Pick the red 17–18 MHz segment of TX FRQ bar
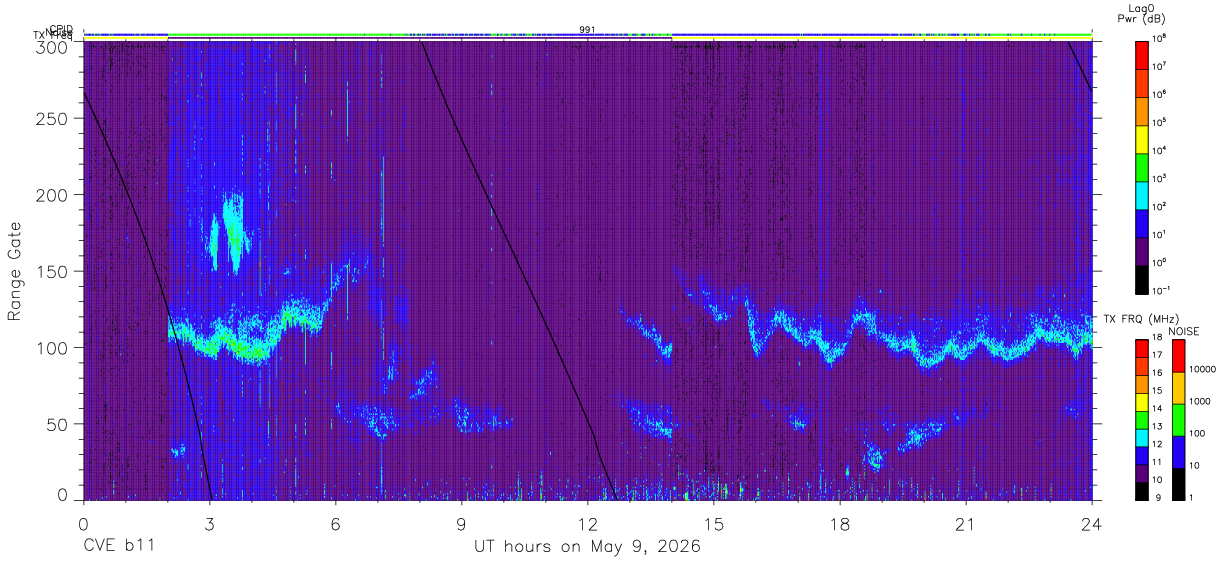This screenshot has height=567, width=1228. coord(1141,349)
